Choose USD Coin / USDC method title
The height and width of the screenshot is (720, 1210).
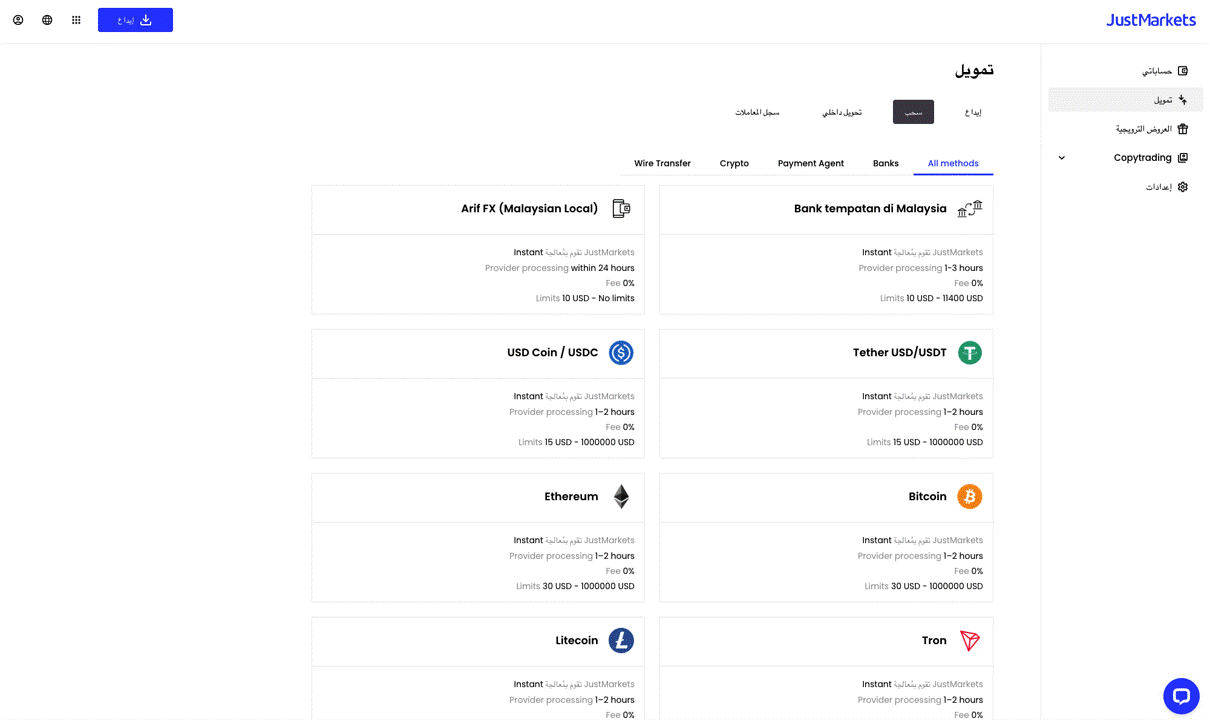[553, 353]
